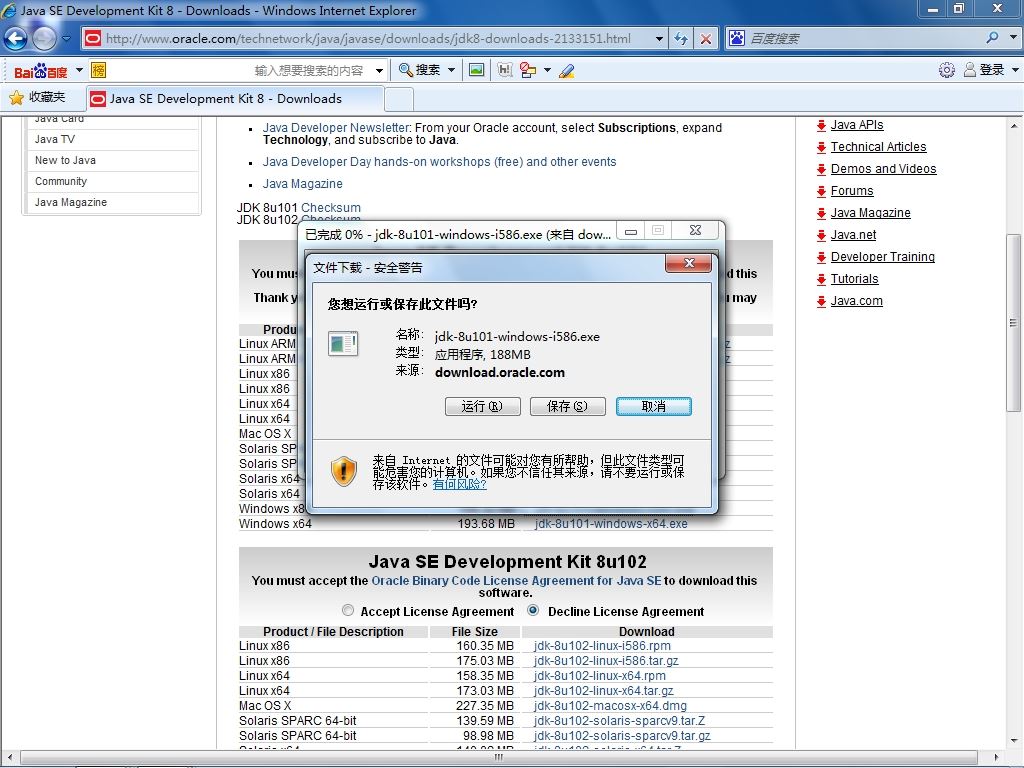1024x768 pixels.
Task: Click the 运行 (R) Run button
Action: (x=483, y=406)
